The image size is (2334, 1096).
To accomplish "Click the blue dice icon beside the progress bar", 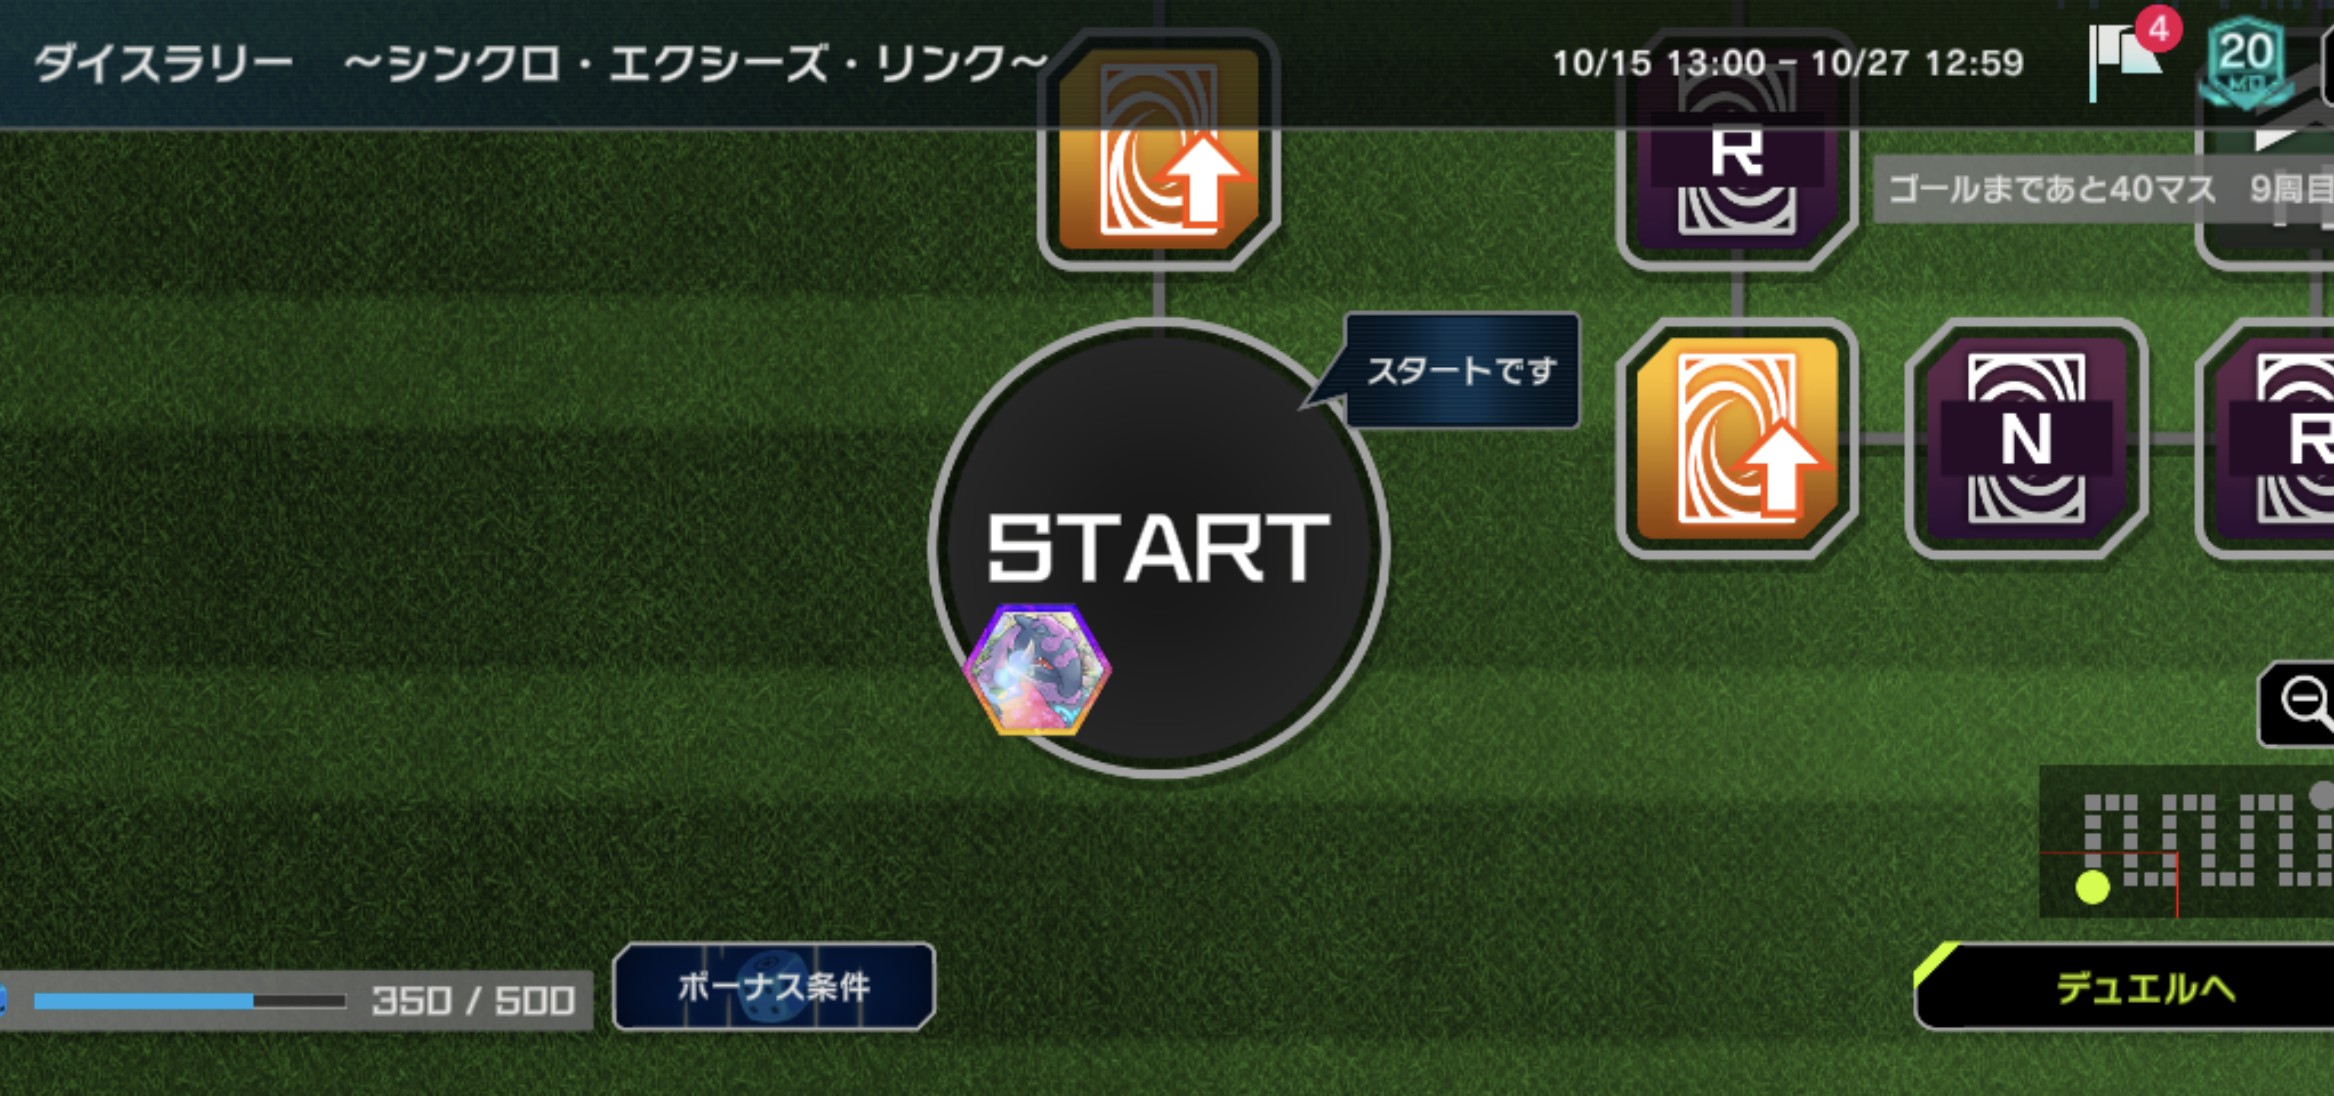I will click(x=3, y=1000).
